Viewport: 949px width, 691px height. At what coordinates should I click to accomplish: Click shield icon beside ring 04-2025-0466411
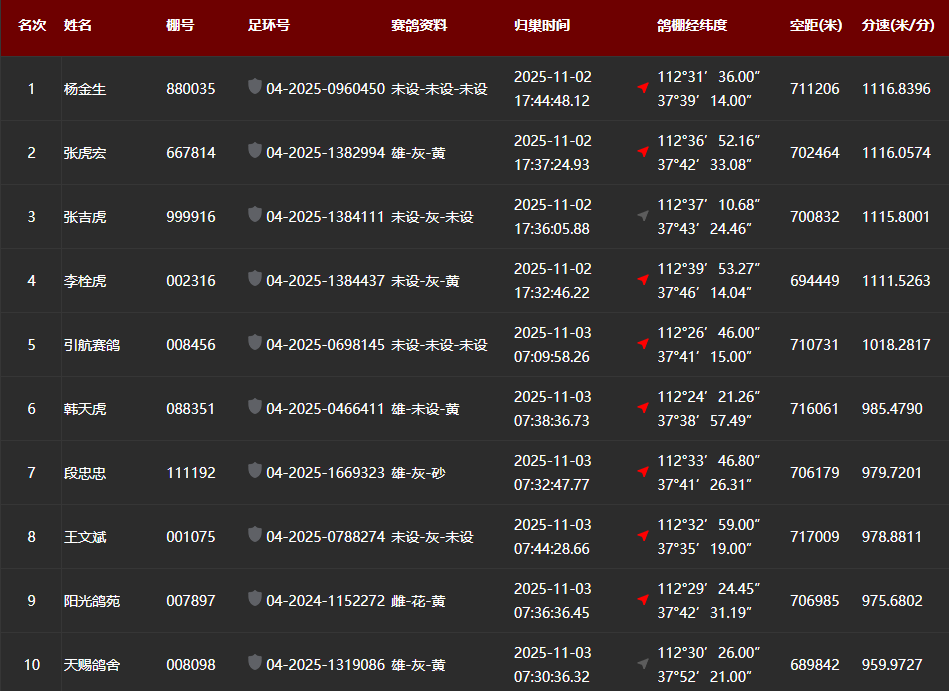255,407
